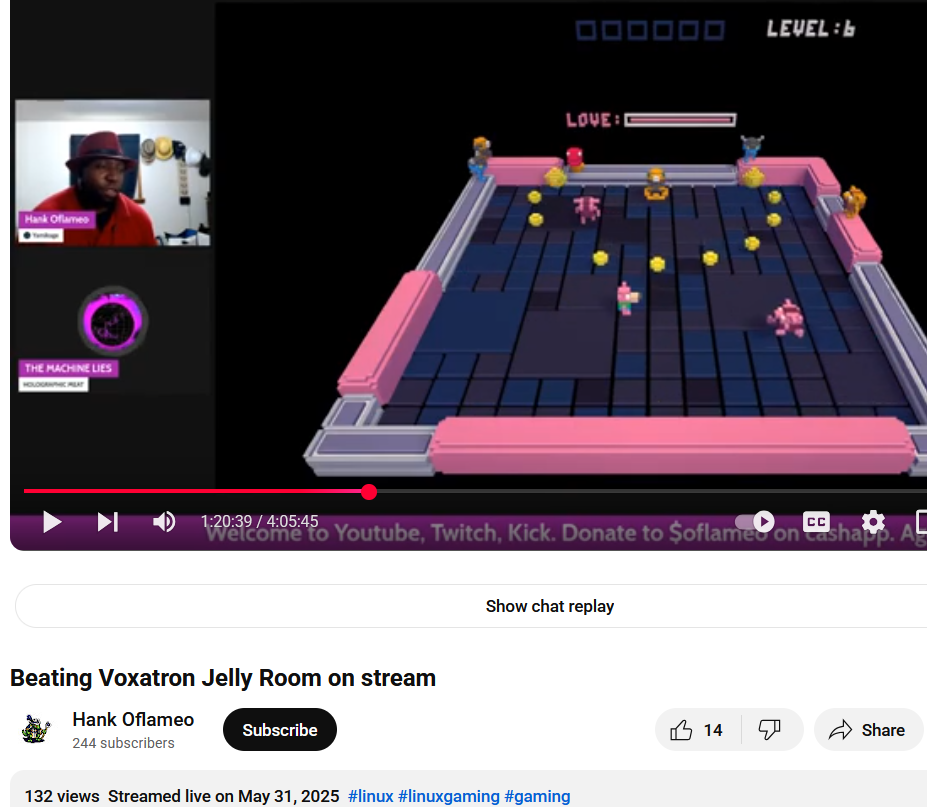Click the unplayed part of progress bar
Image resolution: width=927 pixels, height=807 pixels.
650,491
